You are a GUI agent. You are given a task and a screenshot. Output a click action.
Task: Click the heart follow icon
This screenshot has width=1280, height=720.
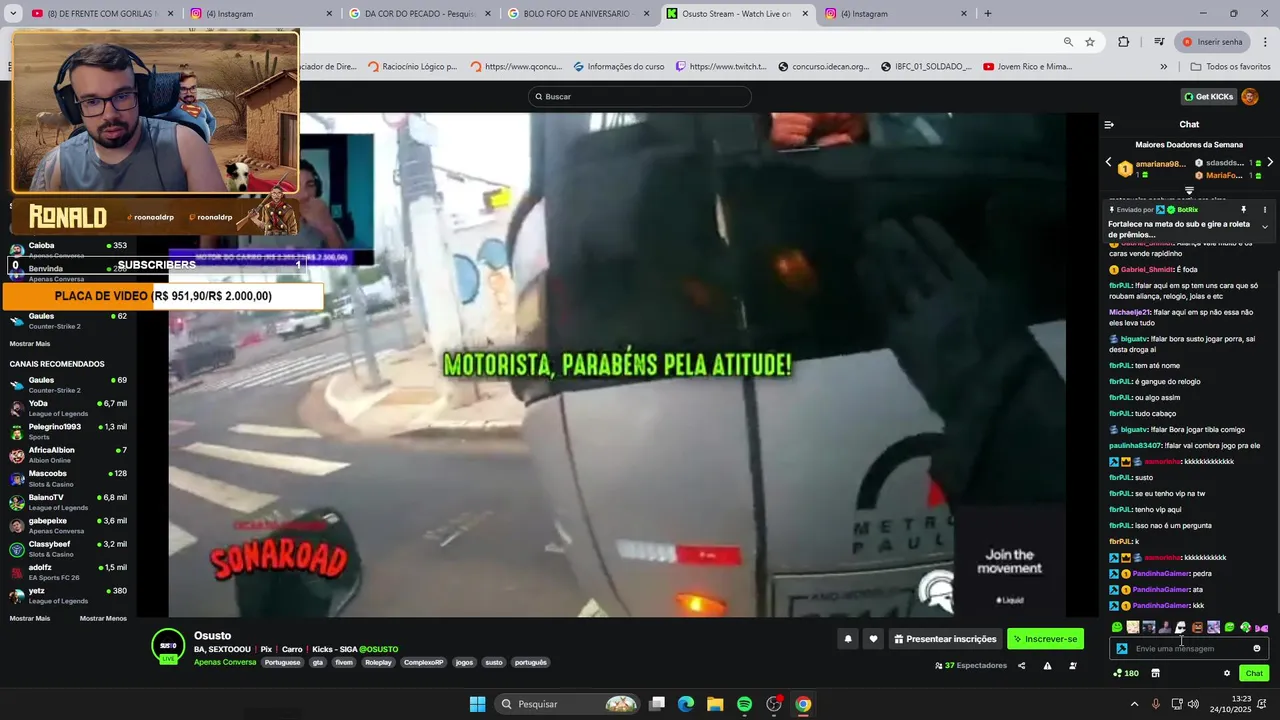(873, 639)
